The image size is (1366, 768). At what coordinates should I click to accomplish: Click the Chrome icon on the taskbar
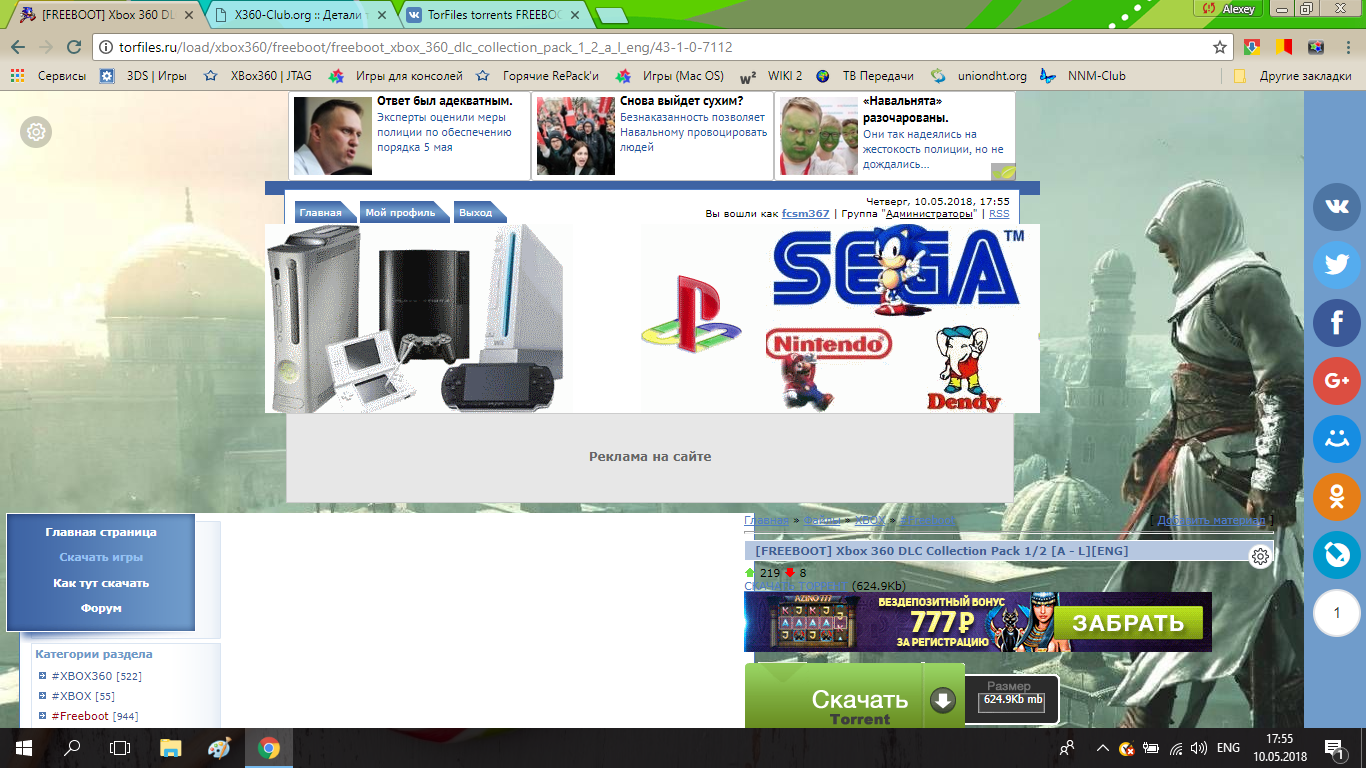pos(268,747)
